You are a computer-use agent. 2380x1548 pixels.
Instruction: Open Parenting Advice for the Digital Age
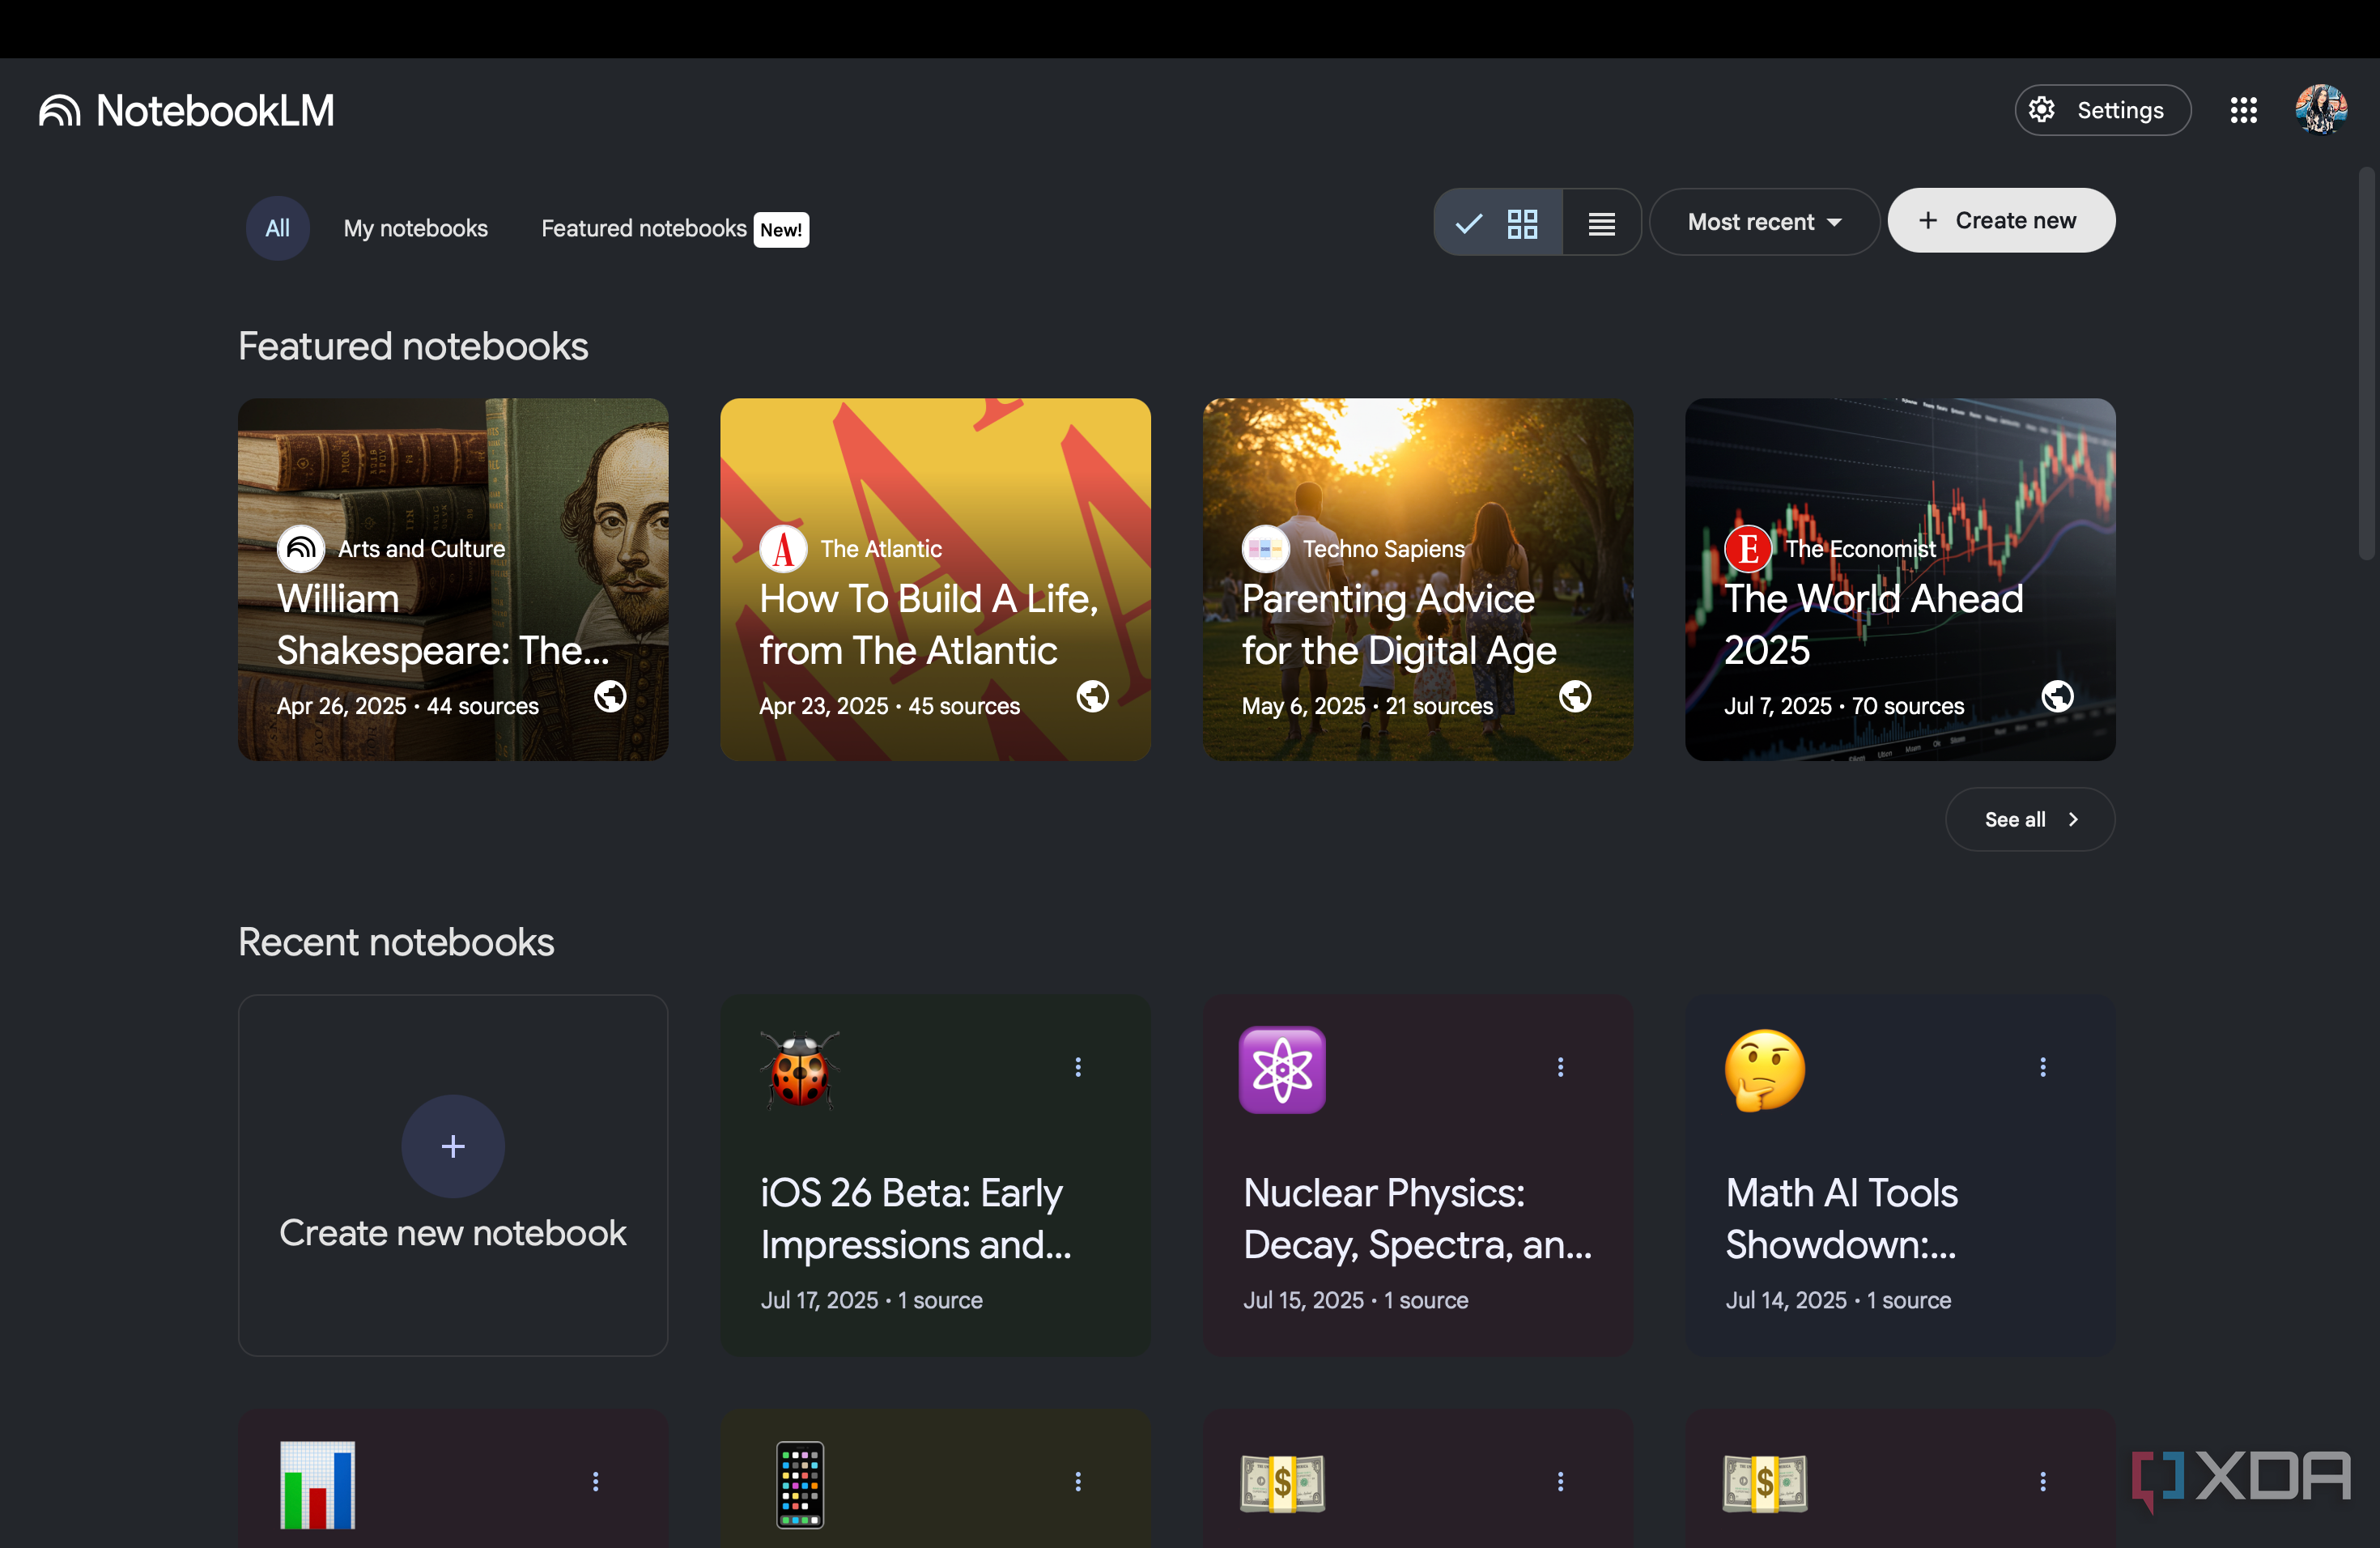click(1417, 580)
